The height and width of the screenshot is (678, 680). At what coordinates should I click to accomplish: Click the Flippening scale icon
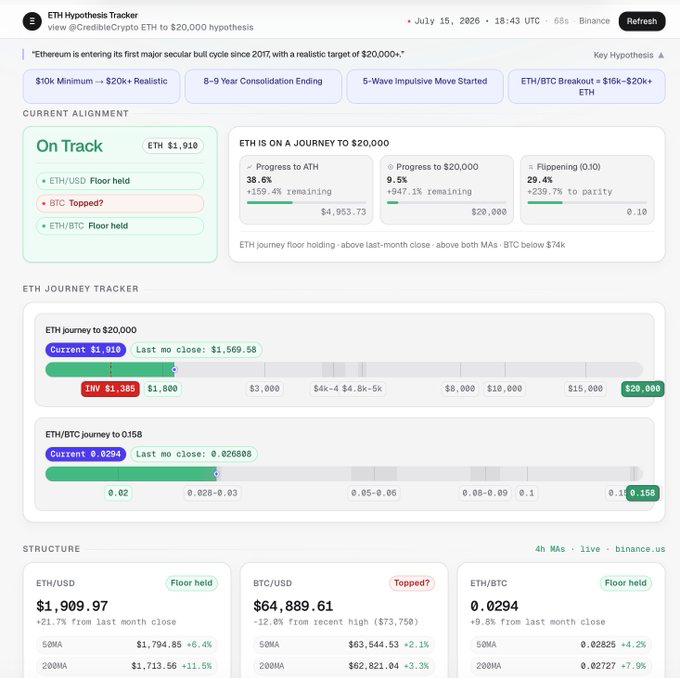point(530,167)
